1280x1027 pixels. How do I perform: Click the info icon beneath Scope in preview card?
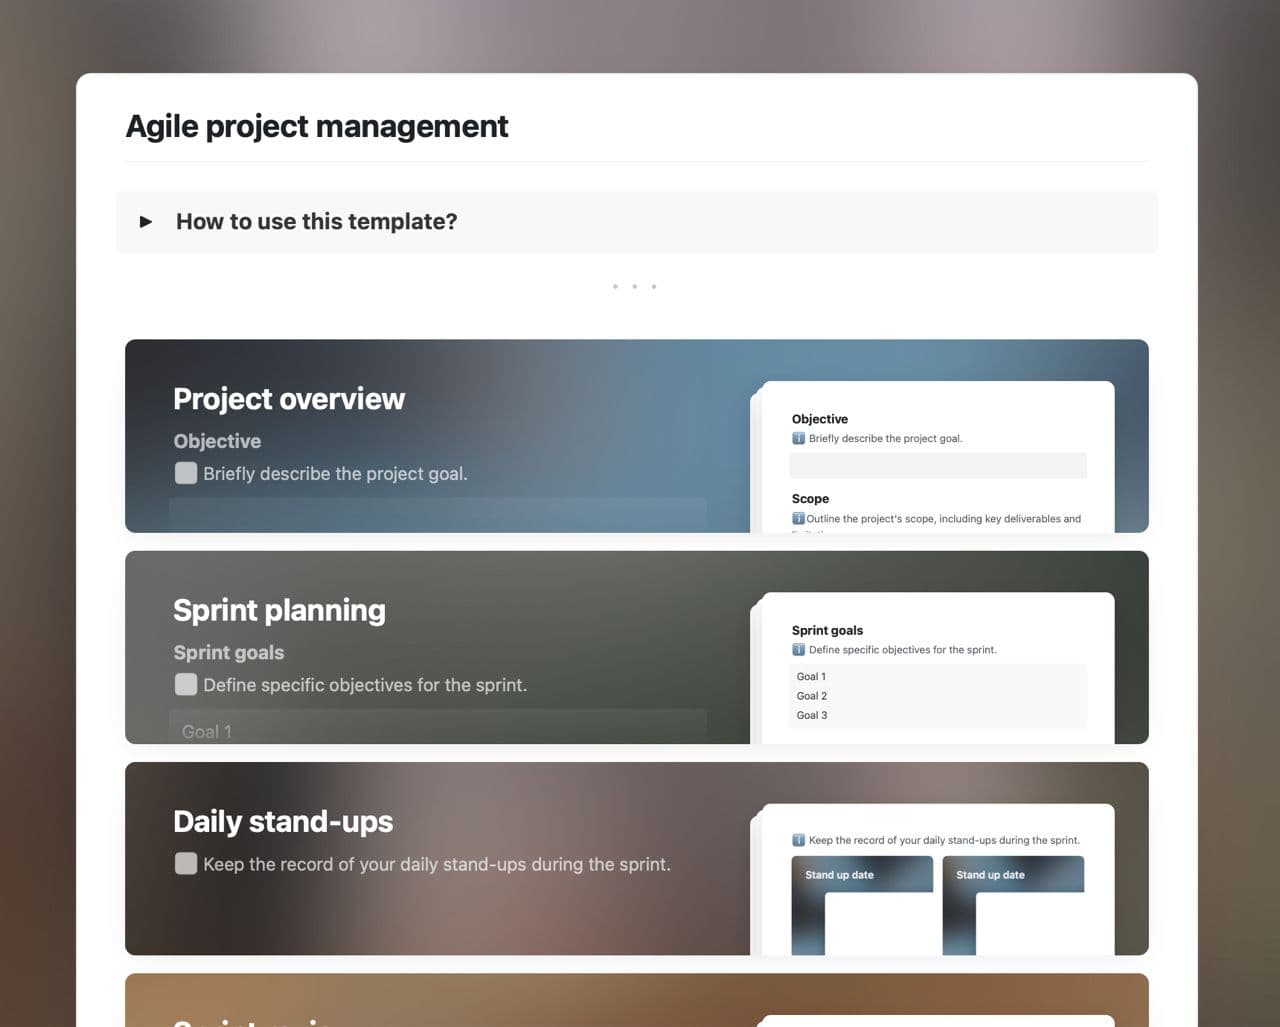(798, 518)
